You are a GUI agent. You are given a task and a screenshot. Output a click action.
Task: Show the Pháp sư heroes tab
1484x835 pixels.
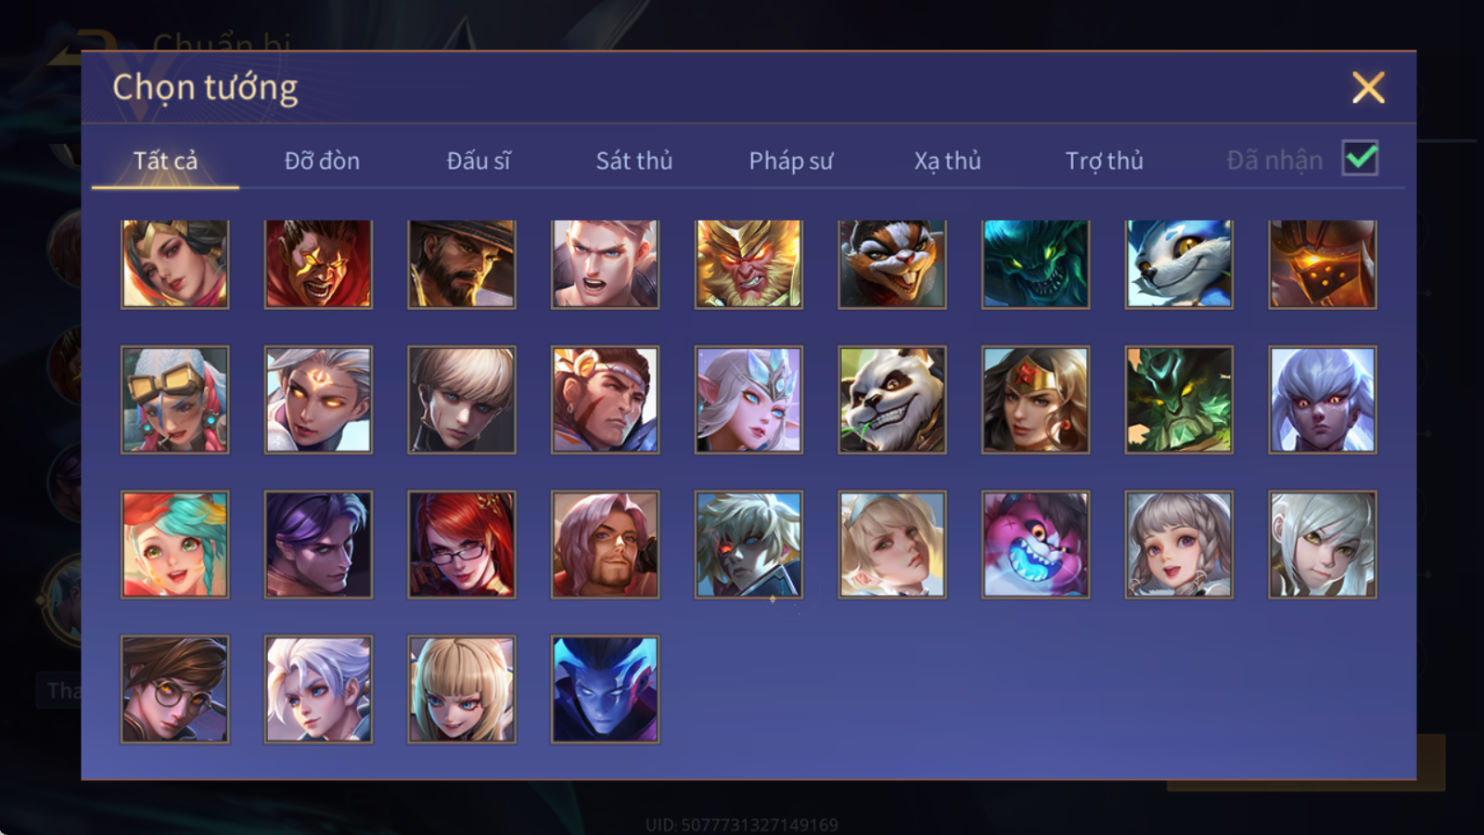[x=791, y=161]
